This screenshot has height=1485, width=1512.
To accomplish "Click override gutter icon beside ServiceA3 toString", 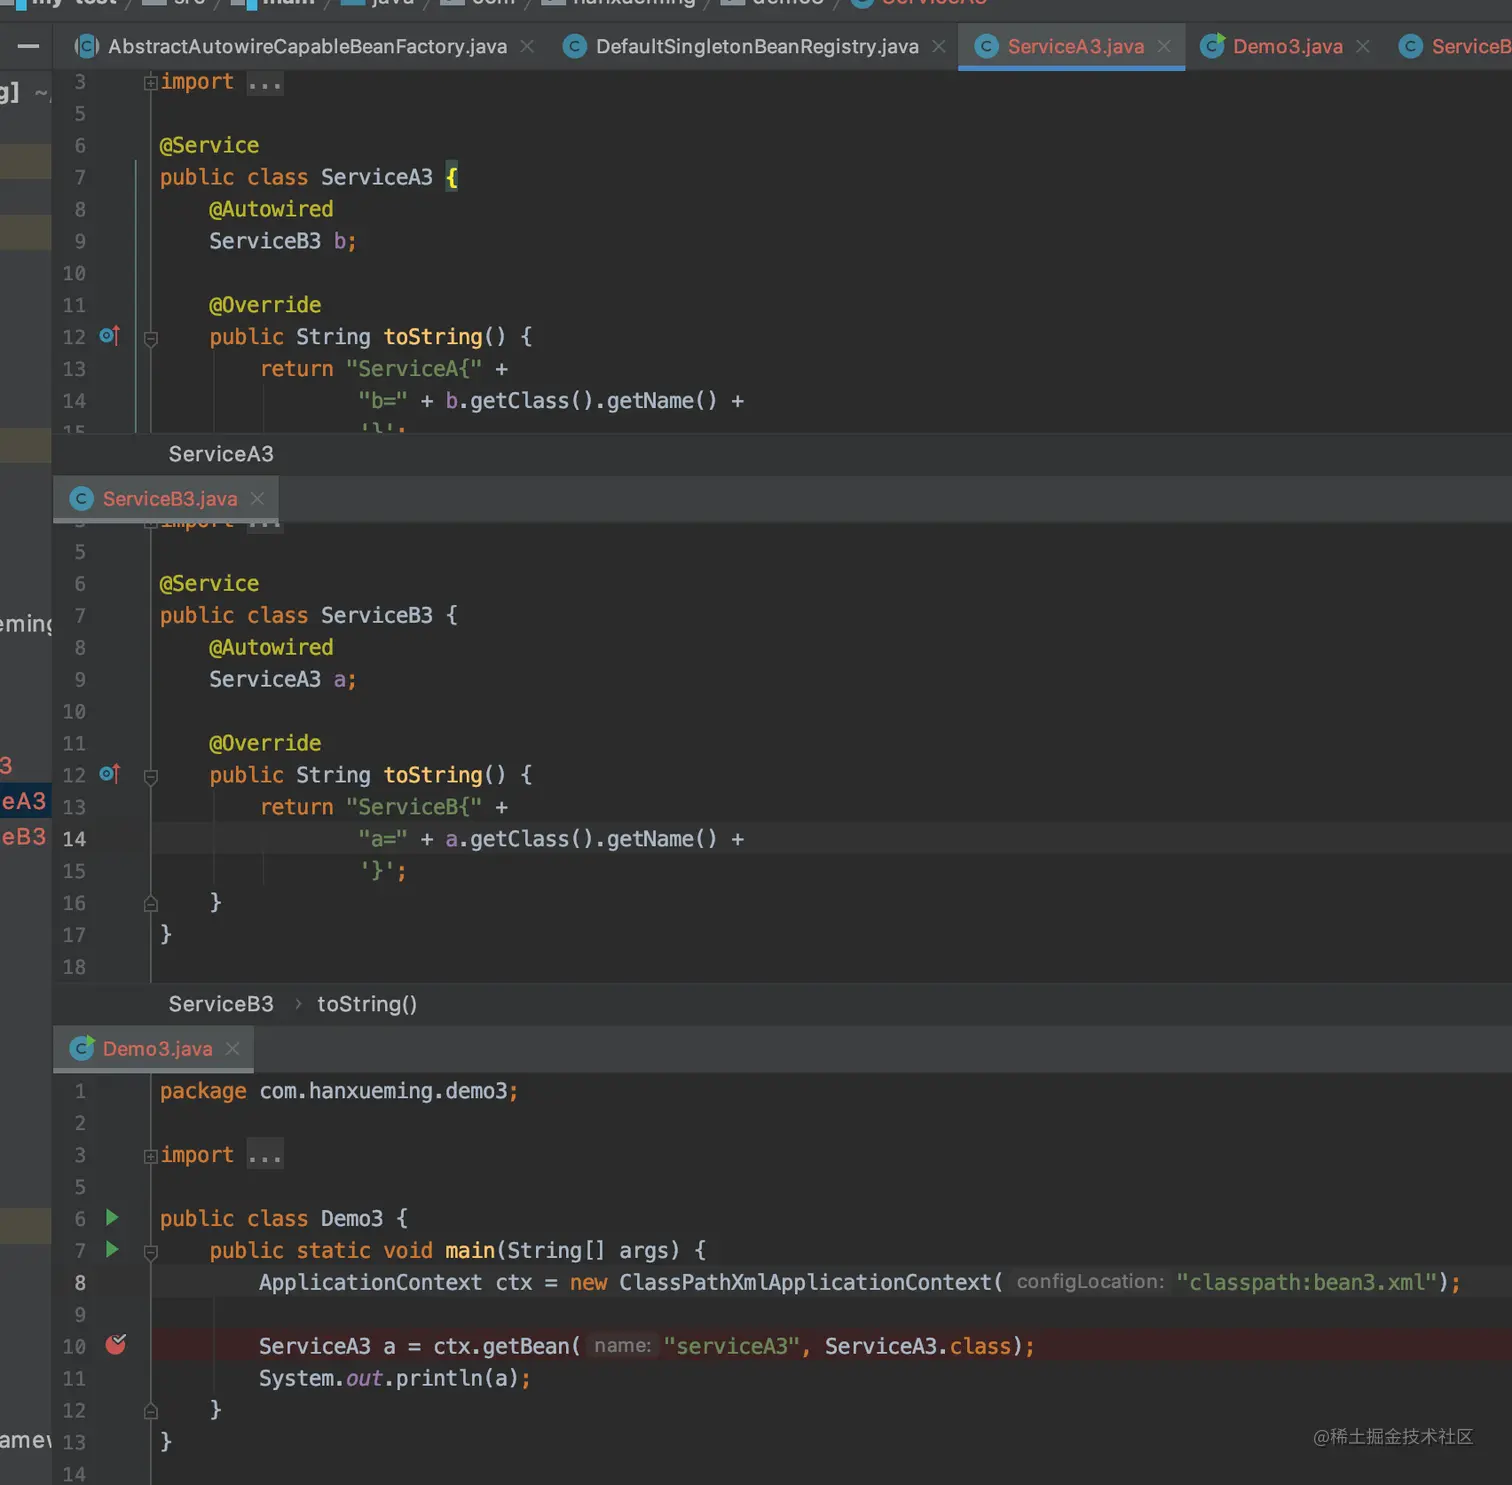I will (x=110, y=336).
